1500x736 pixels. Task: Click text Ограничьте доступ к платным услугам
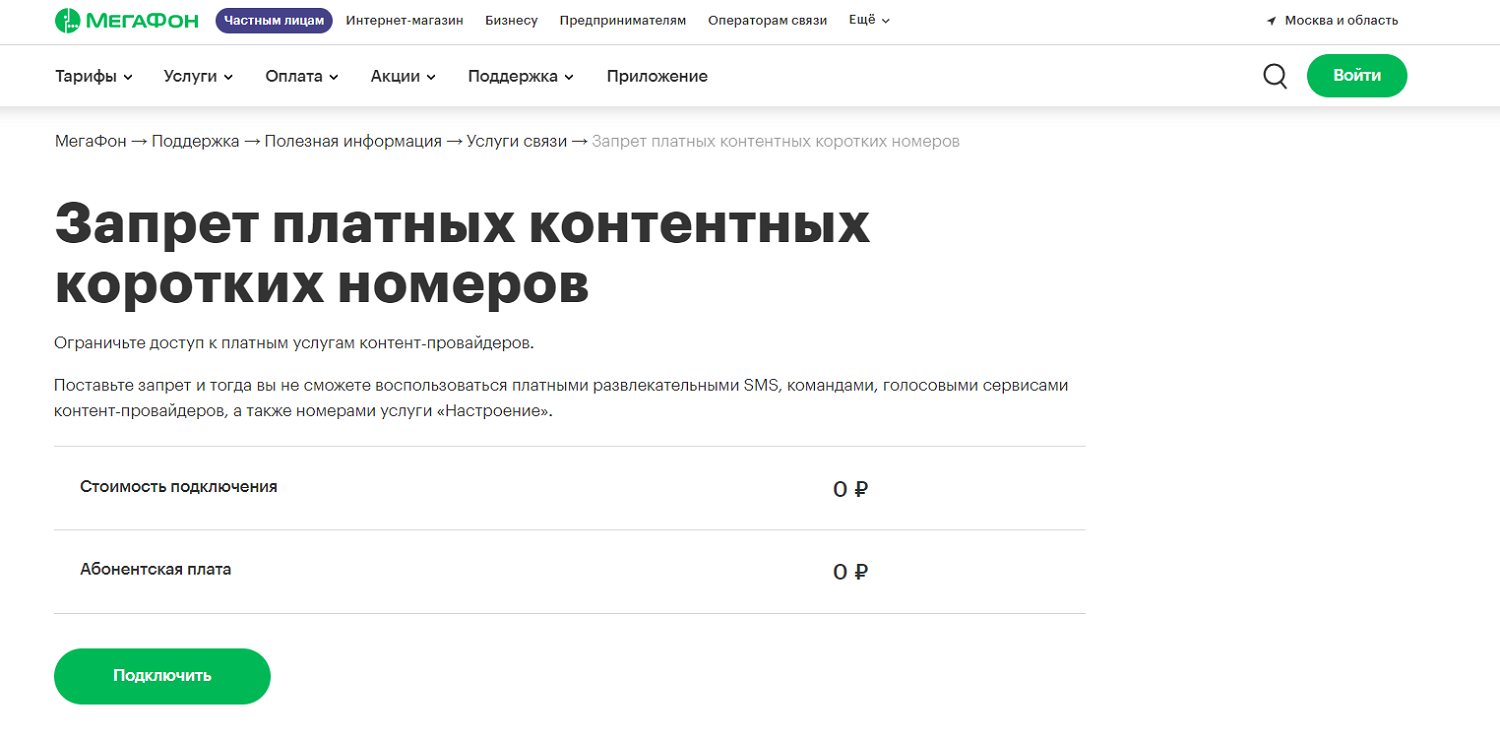coord(295,343)
